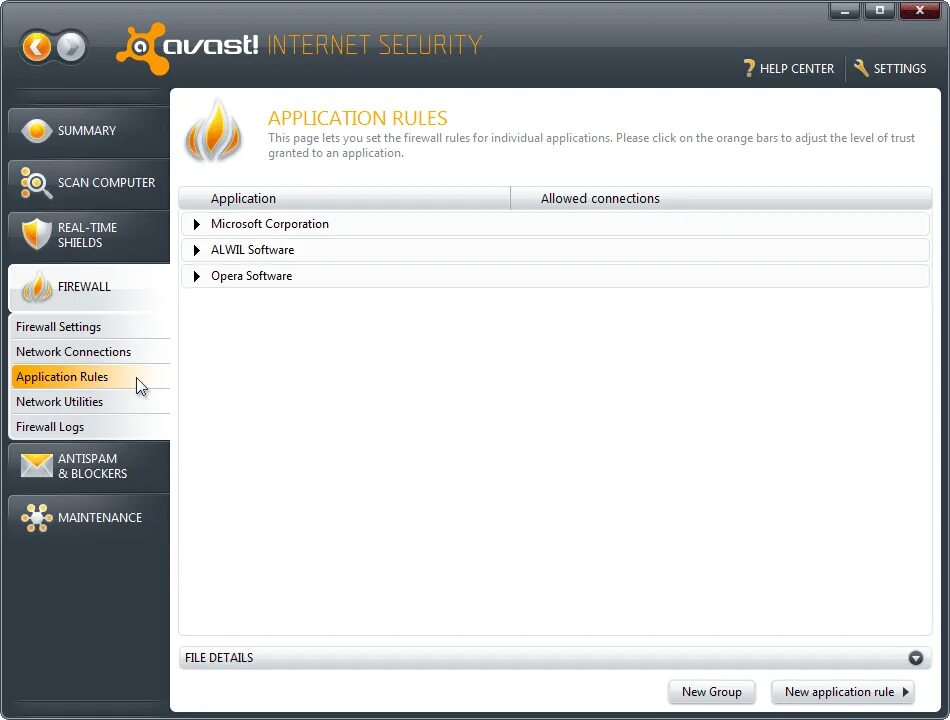The image size is (950, 720).
Task: Click the Help Center question mark icon
Action: click(x=749, y=68)
